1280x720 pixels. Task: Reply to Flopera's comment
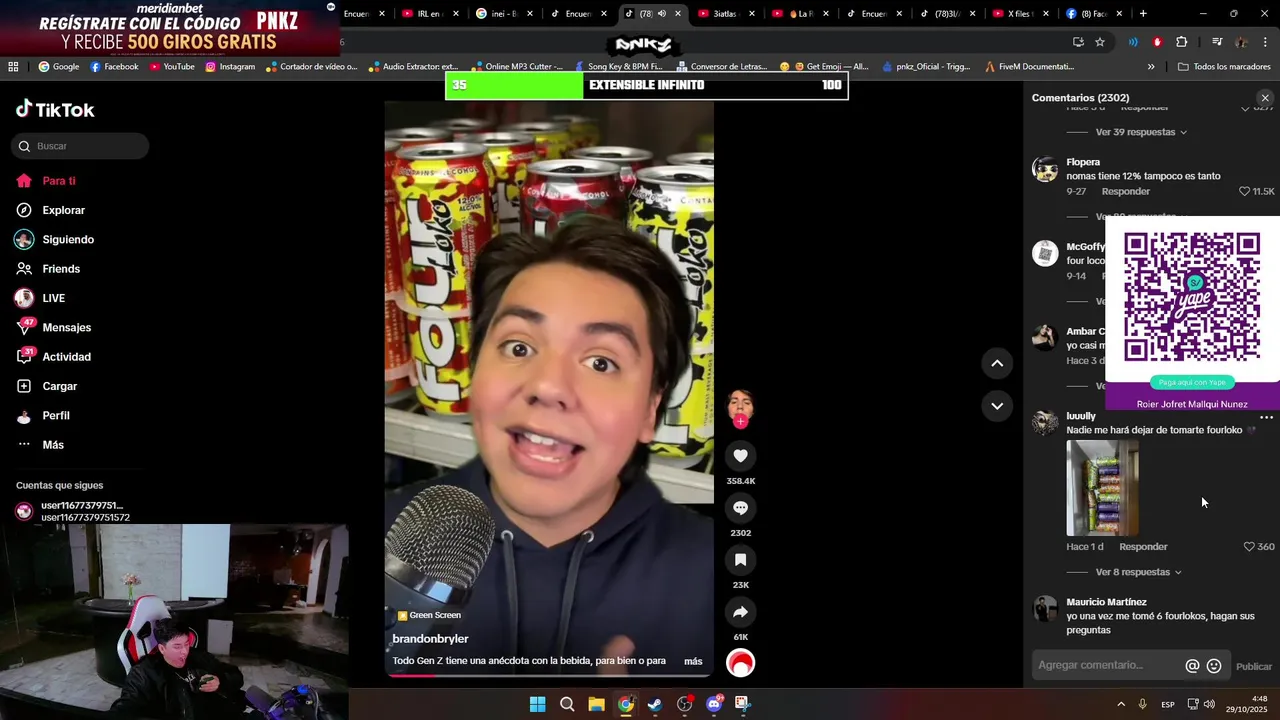[1125, 191]
